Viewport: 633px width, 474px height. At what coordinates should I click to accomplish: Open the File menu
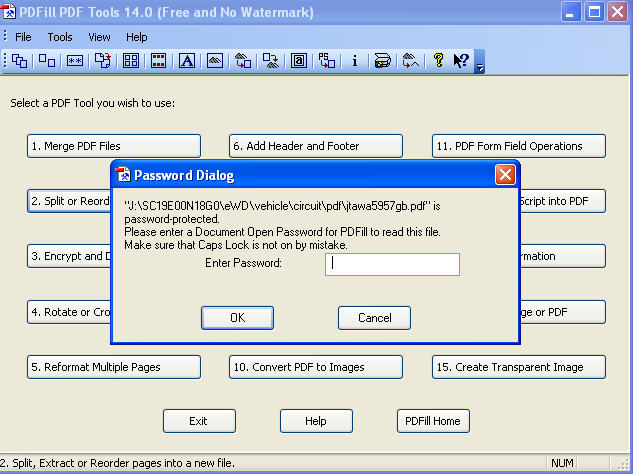[23, 37]
